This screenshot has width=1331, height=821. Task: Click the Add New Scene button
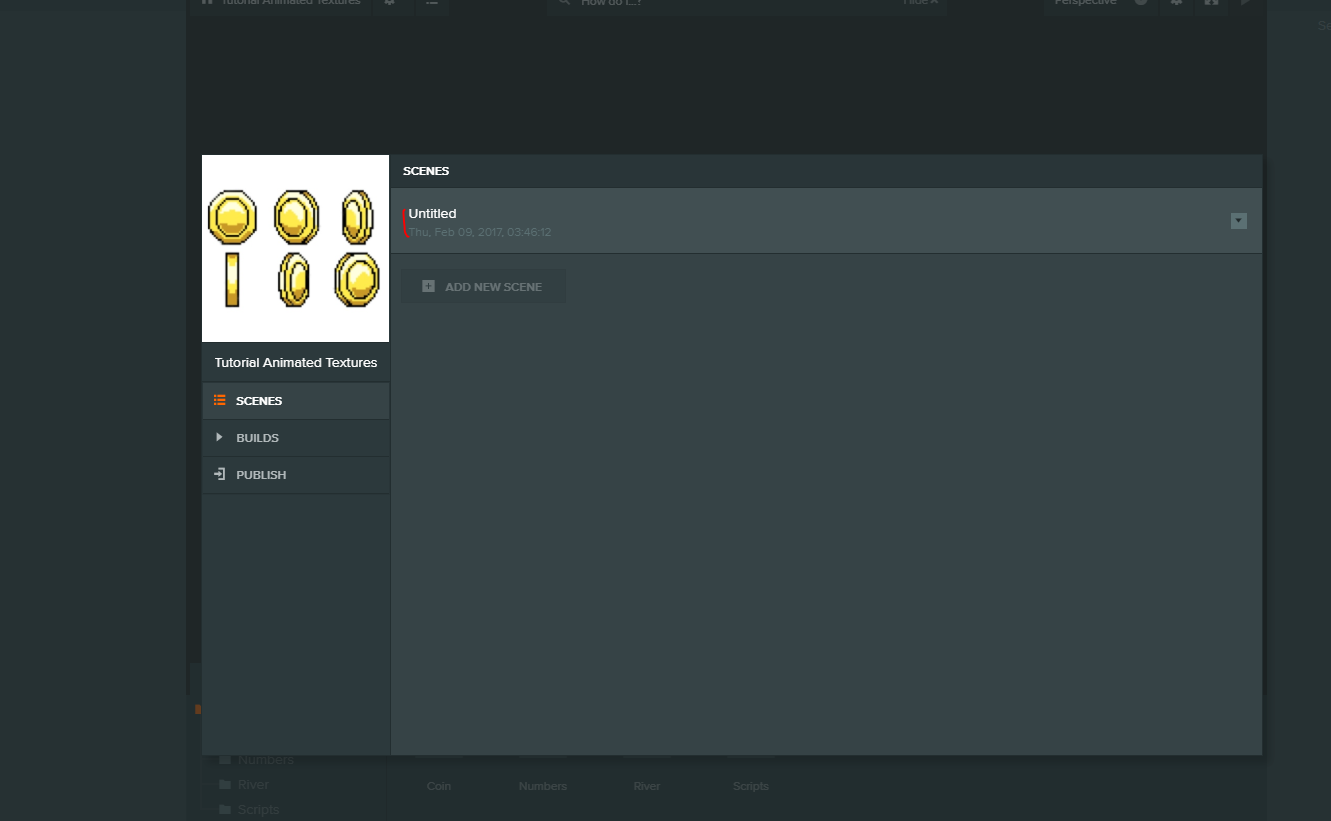(484, 286)
